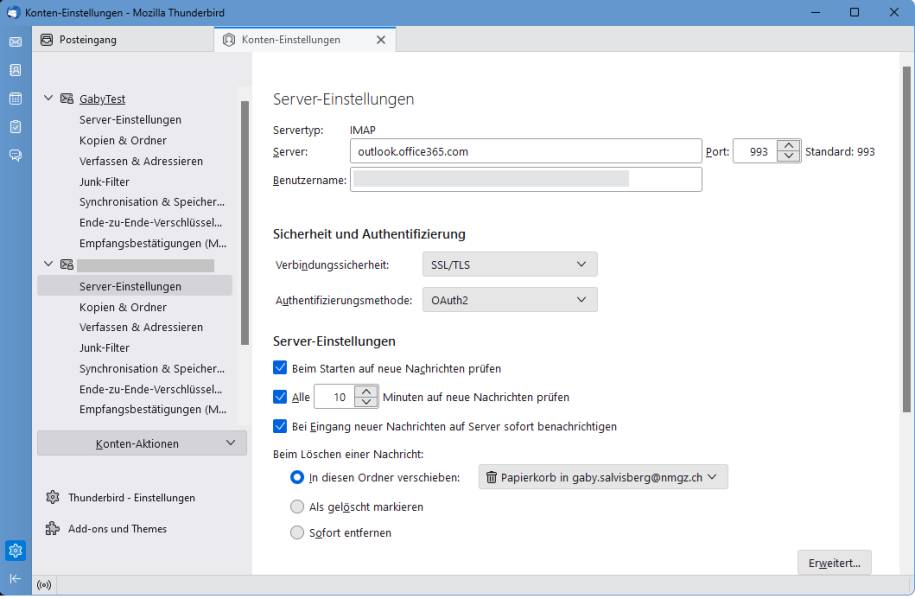Open the Address Book sidebar icon
The width and height of the screenshot is (915, 599).
pos(15,70)
